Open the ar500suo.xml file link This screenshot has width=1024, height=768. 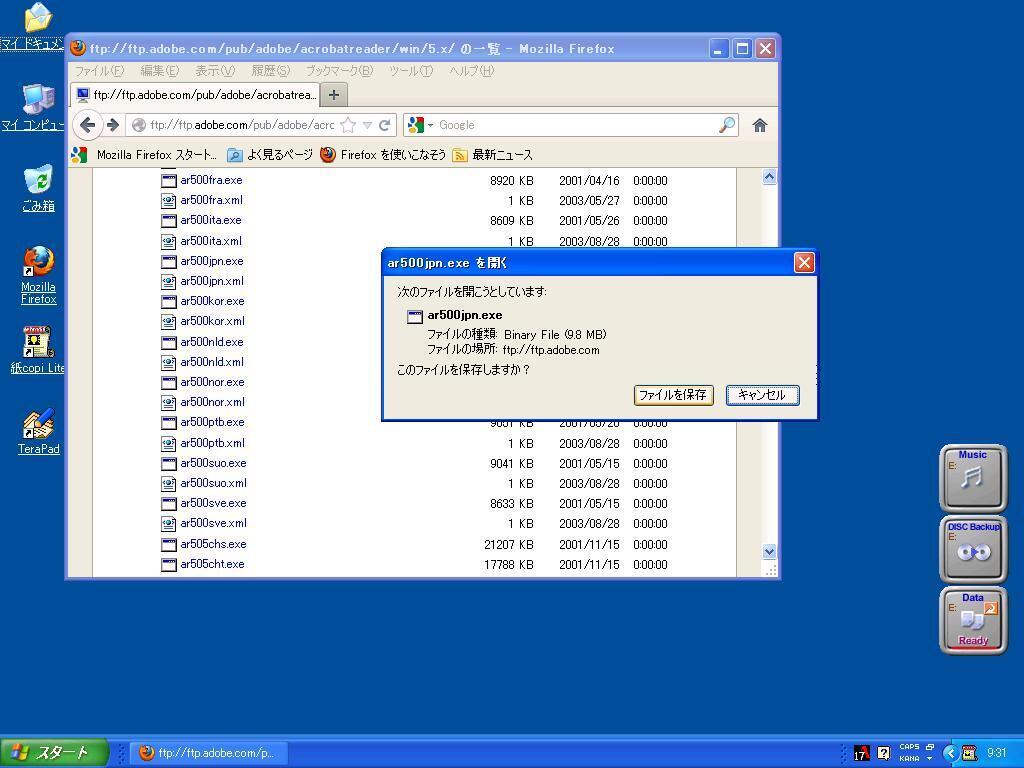(x=214, y=483)
